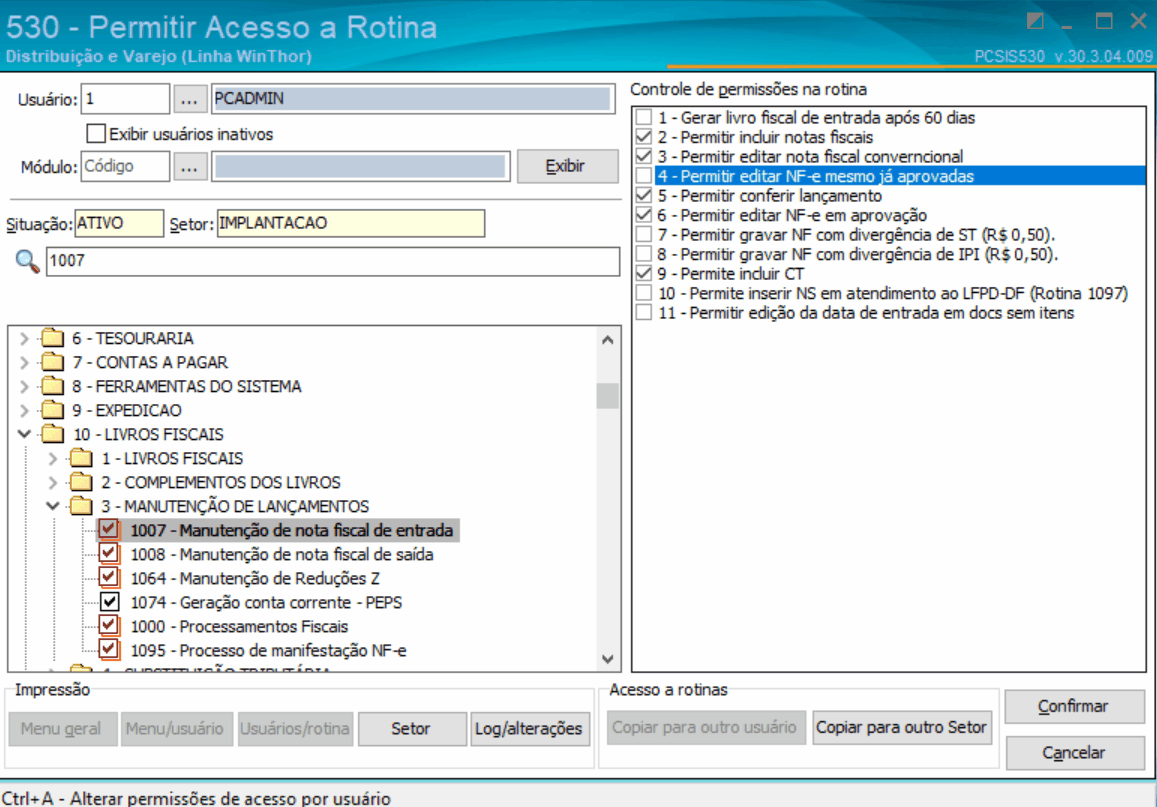Select 1064 - Manutenção de Reduções Z
This screenshot has width=1157, height=807.
click(x=255, y=578)
